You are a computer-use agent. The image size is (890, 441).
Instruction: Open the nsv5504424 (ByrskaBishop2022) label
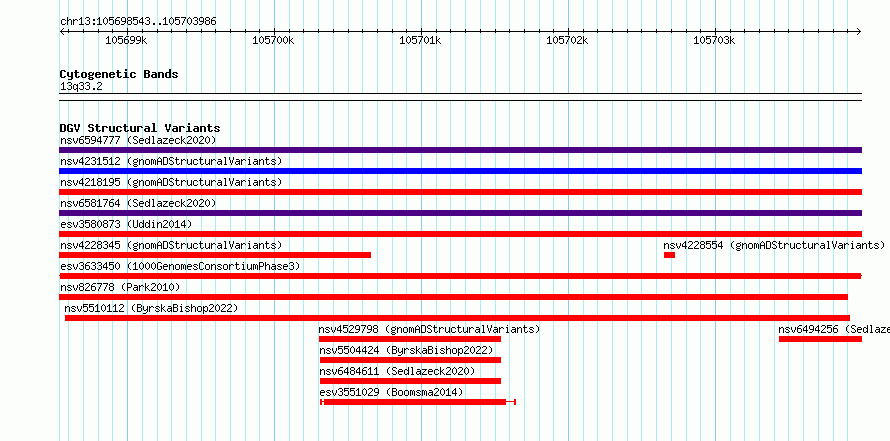(x=406, y=350)
